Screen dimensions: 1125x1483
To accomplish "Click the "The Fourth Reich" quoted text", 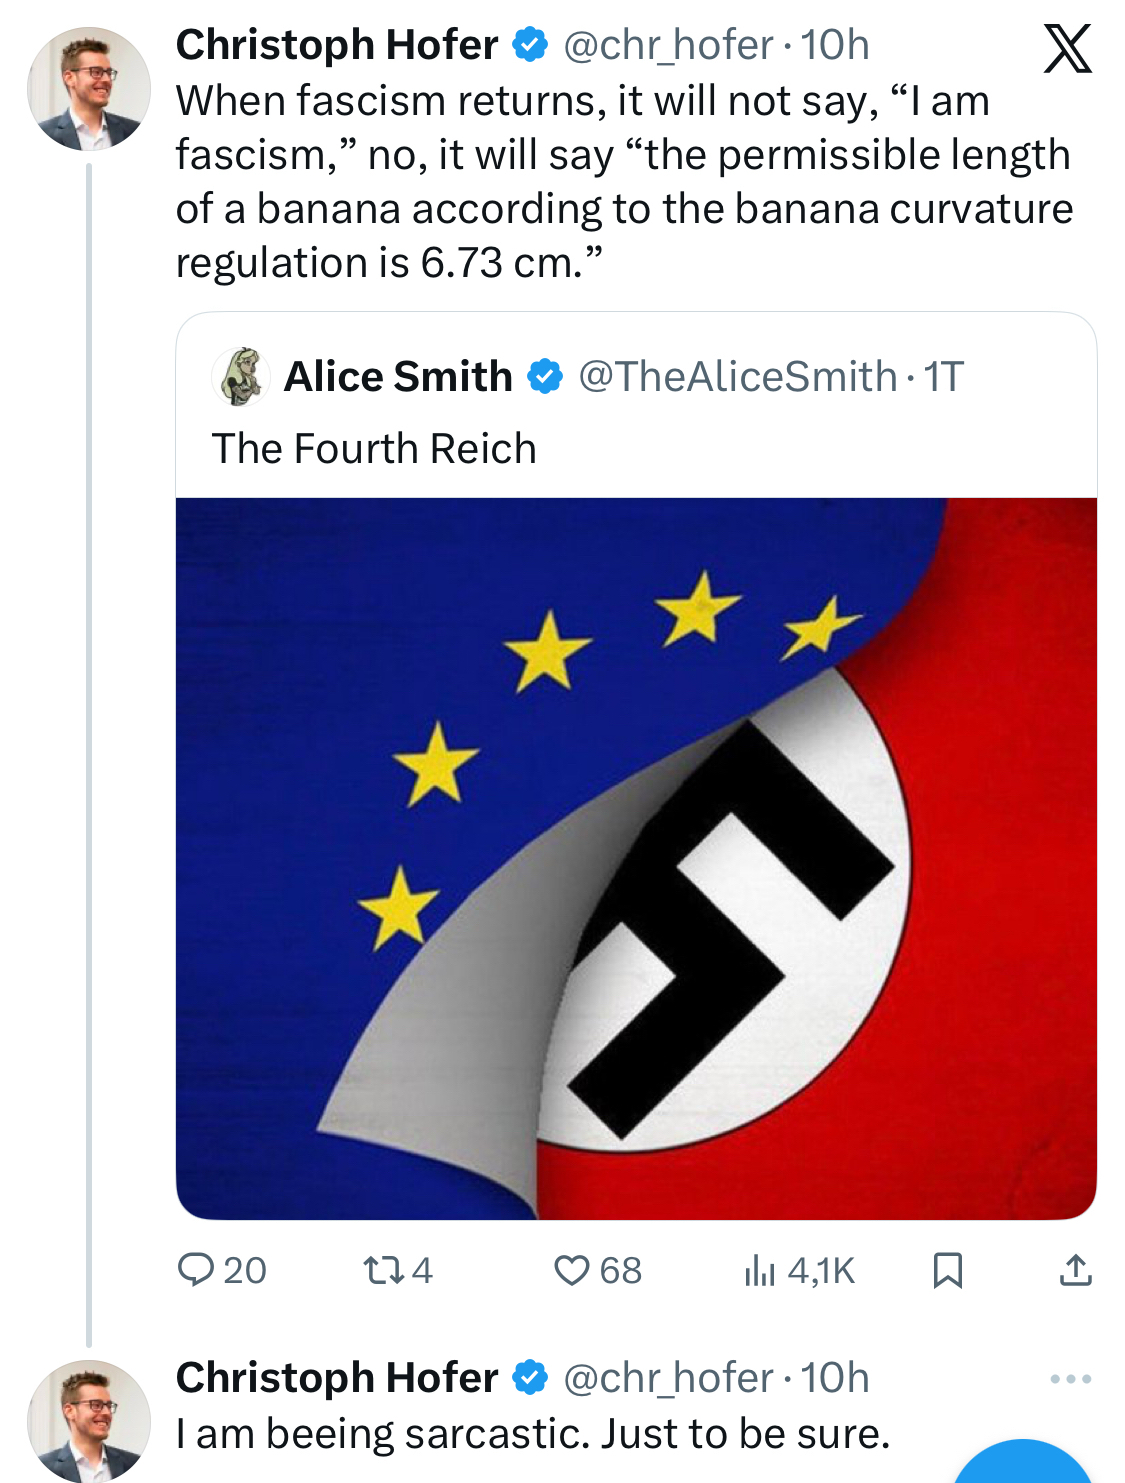I will pyautogui.click(x=374, y=449).
